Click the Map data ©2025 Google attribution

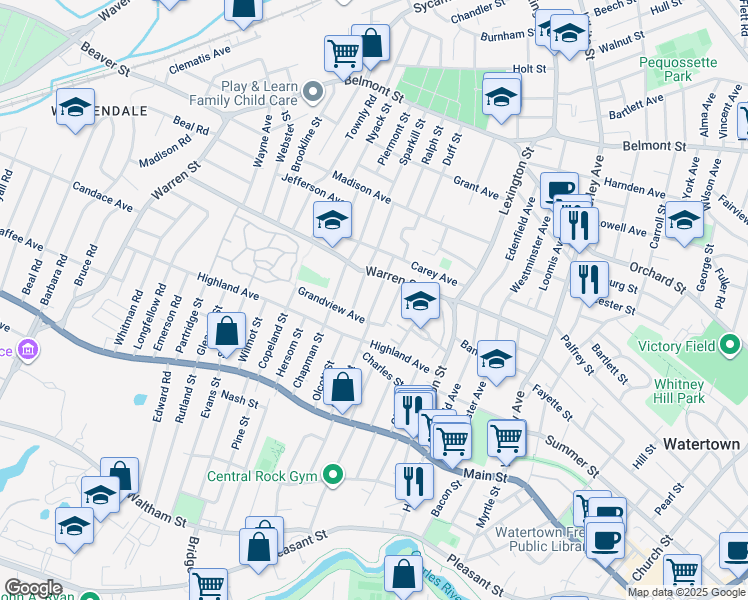[x=685, y=592]
